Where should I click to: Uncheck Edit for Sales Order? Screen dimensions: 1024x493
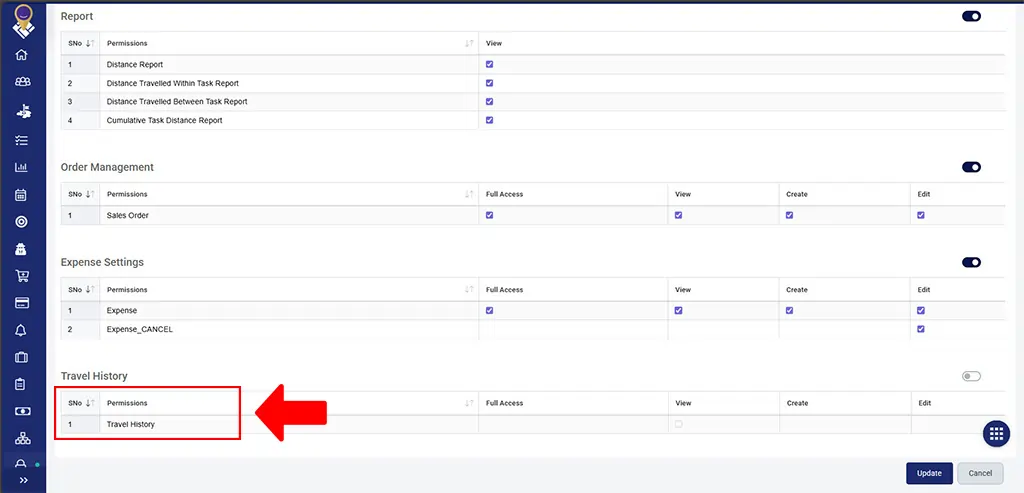[x=921, y=215]
